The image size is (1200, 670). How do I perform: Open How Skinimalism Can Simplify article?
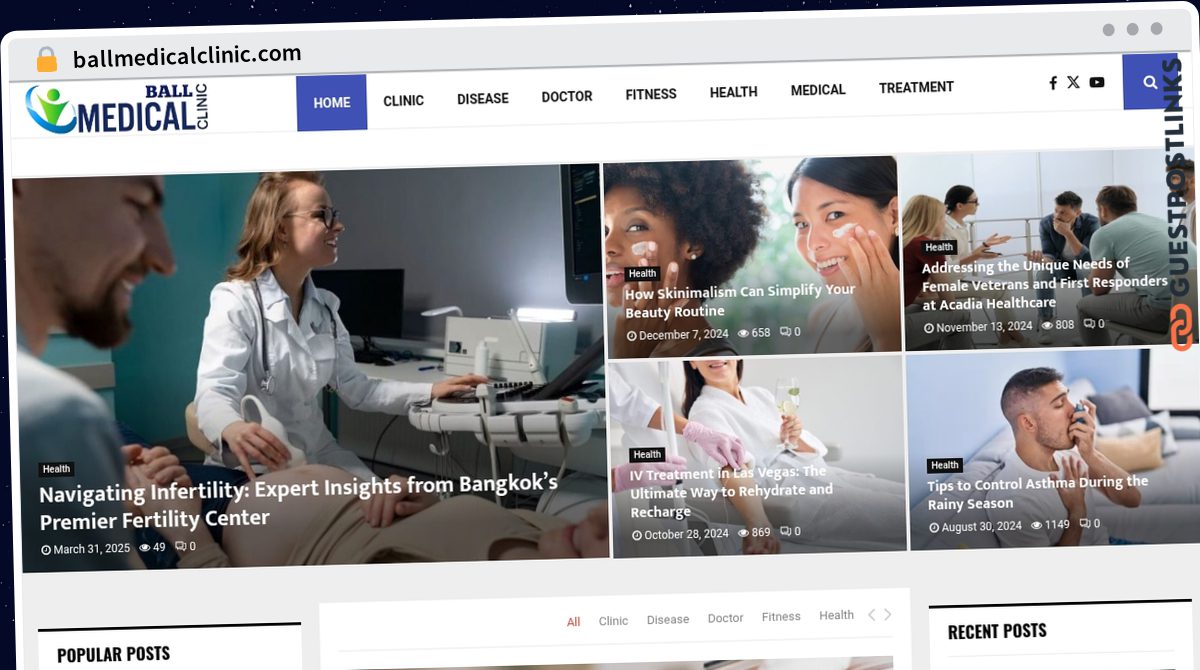coord(740,300)
